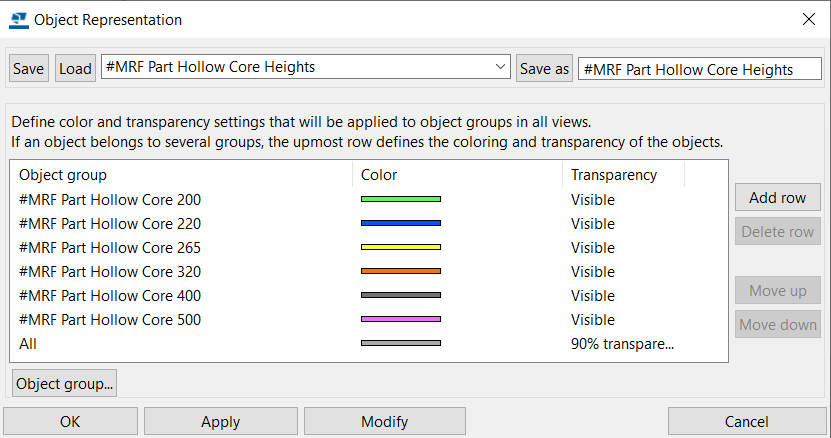Click the Add row button
This screenshot has height=438, width=831.
click(x=777, y=197)
